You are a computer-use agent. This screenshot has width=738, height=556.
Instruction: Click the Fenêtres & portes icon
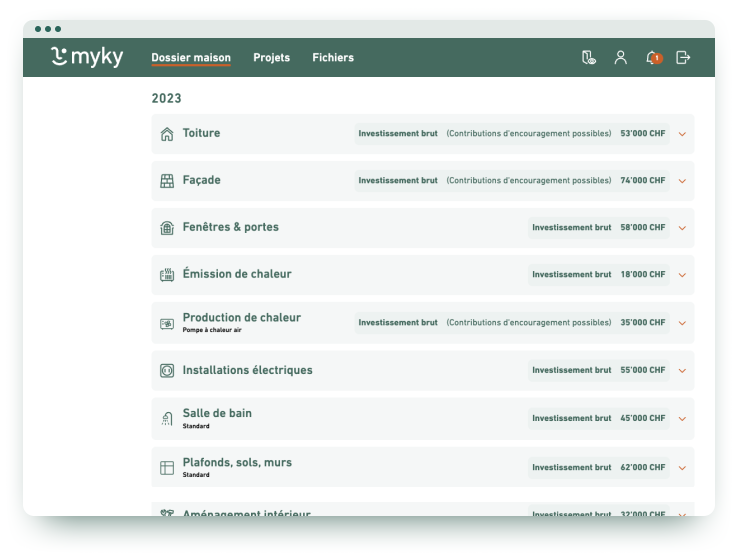(x=167, y=228)
